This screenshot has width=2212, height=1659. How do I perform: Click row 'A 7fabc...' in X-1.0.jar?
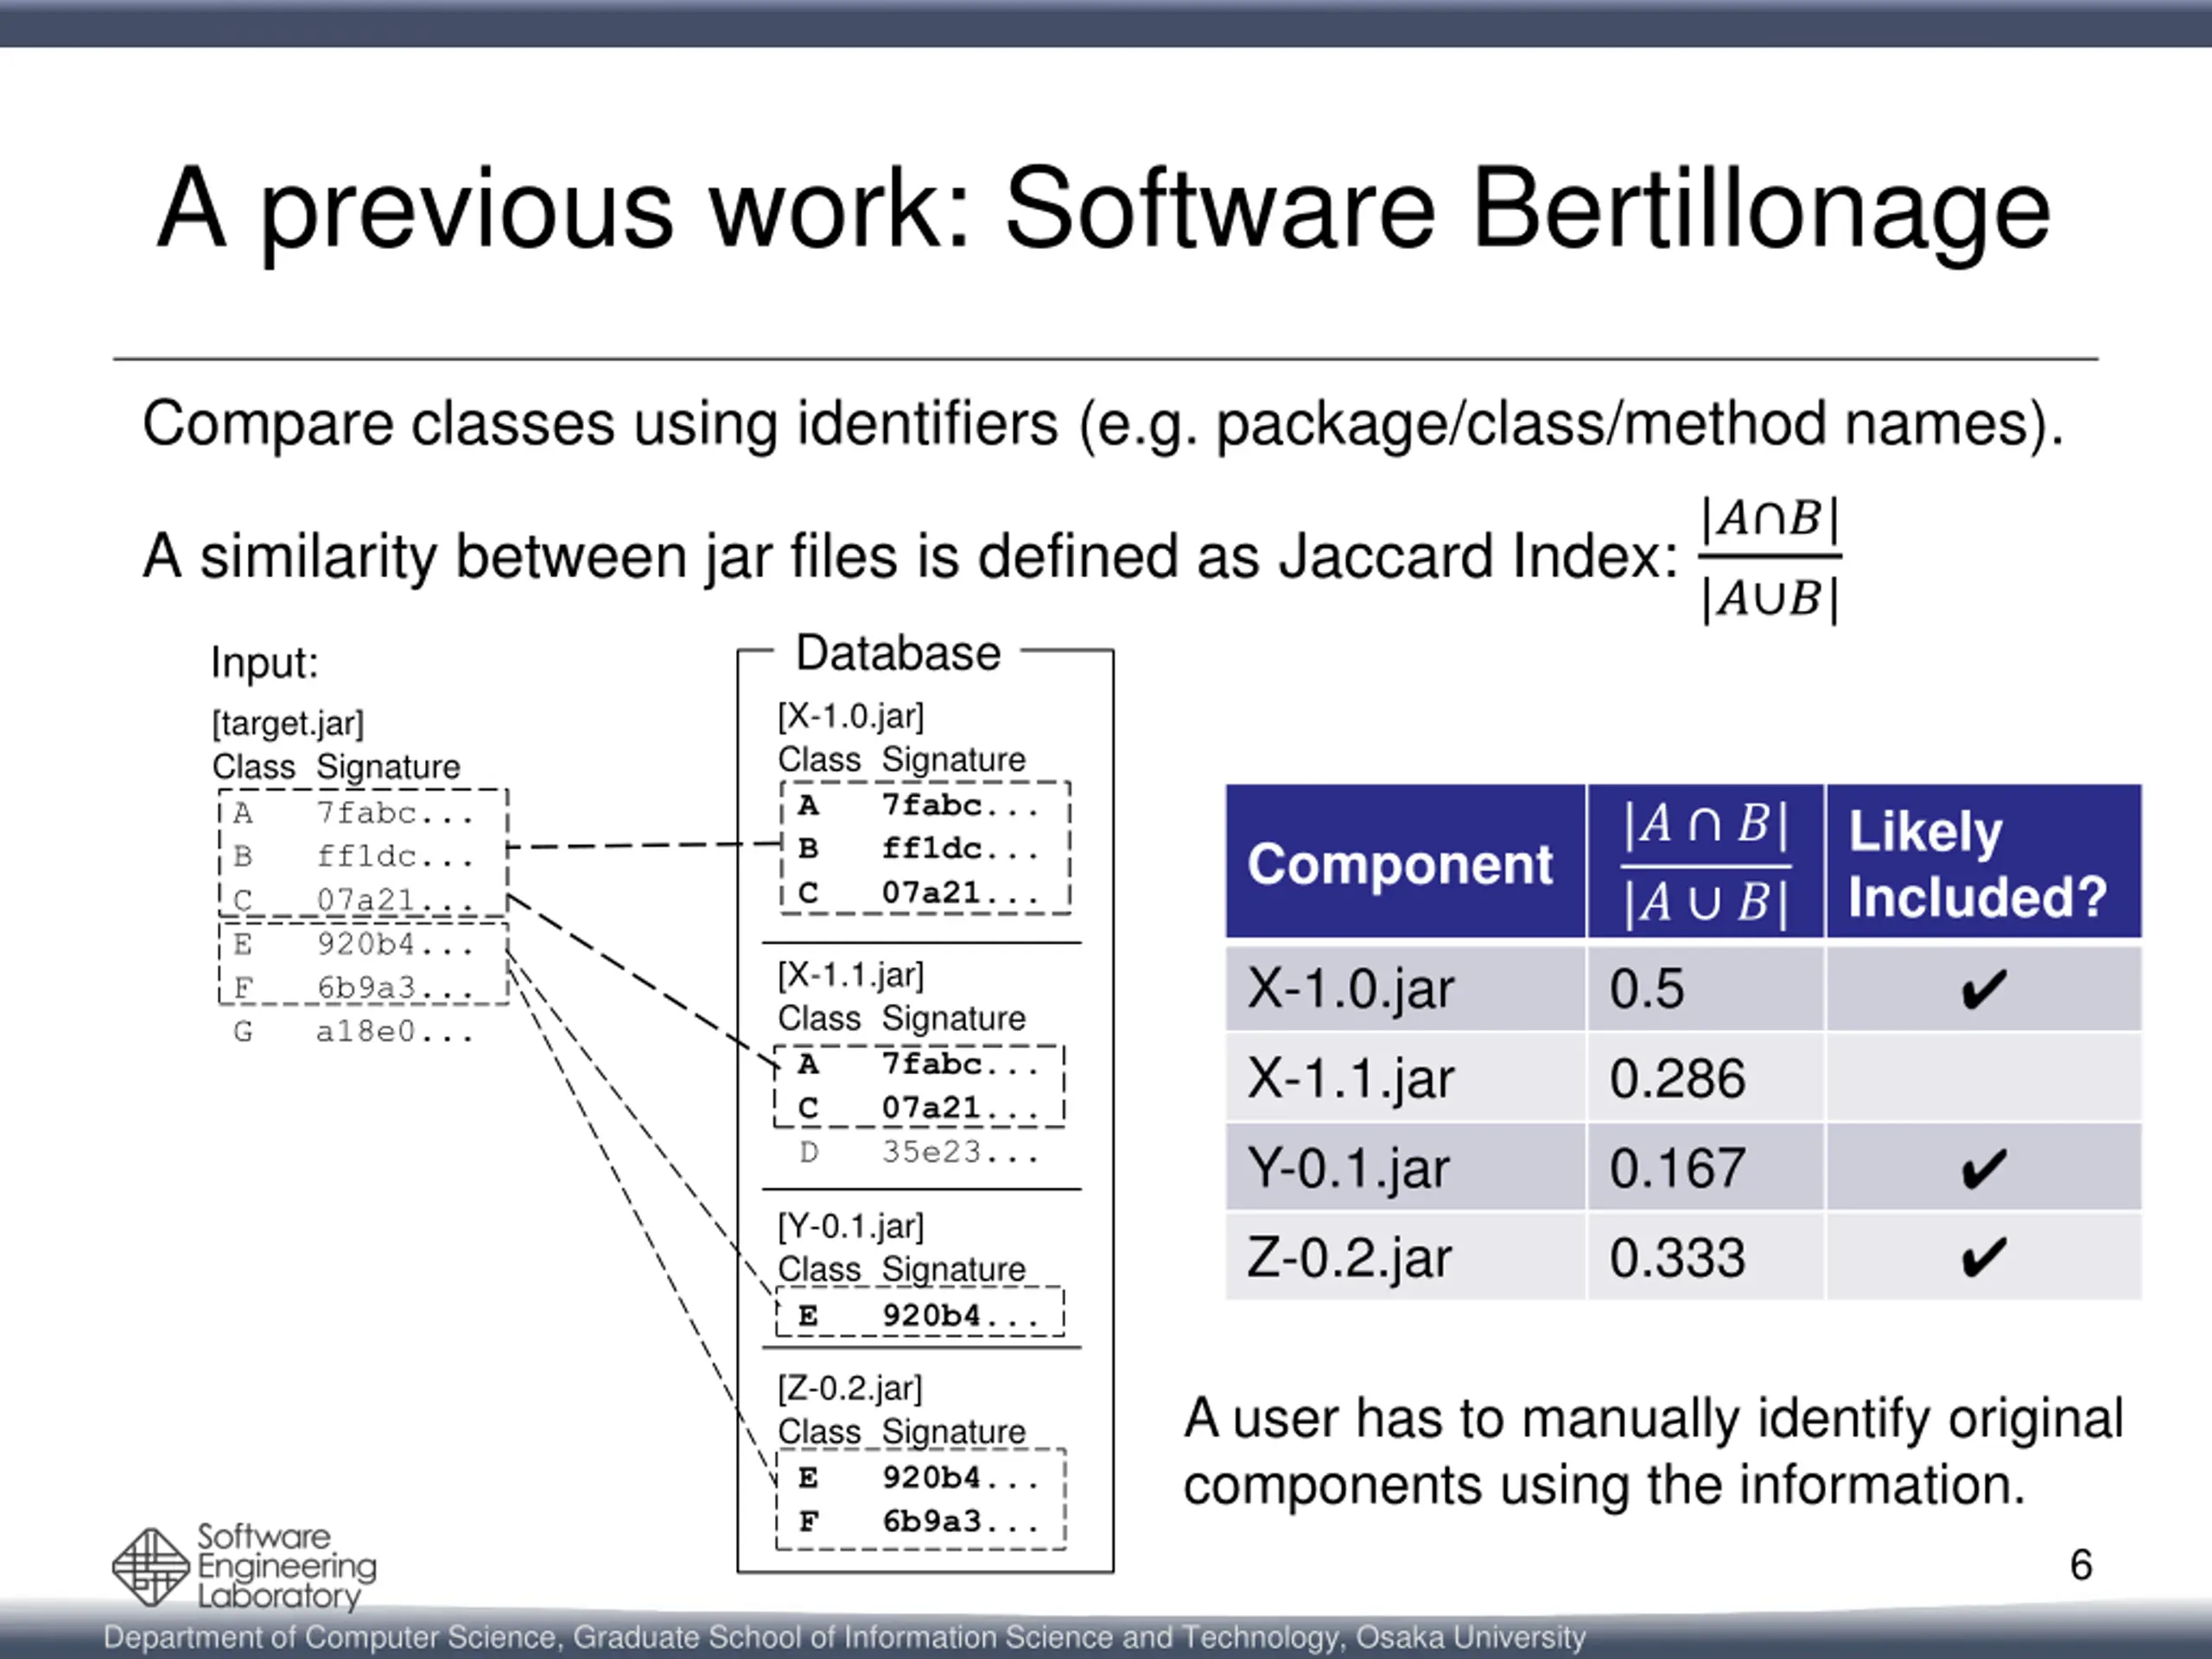919,805
